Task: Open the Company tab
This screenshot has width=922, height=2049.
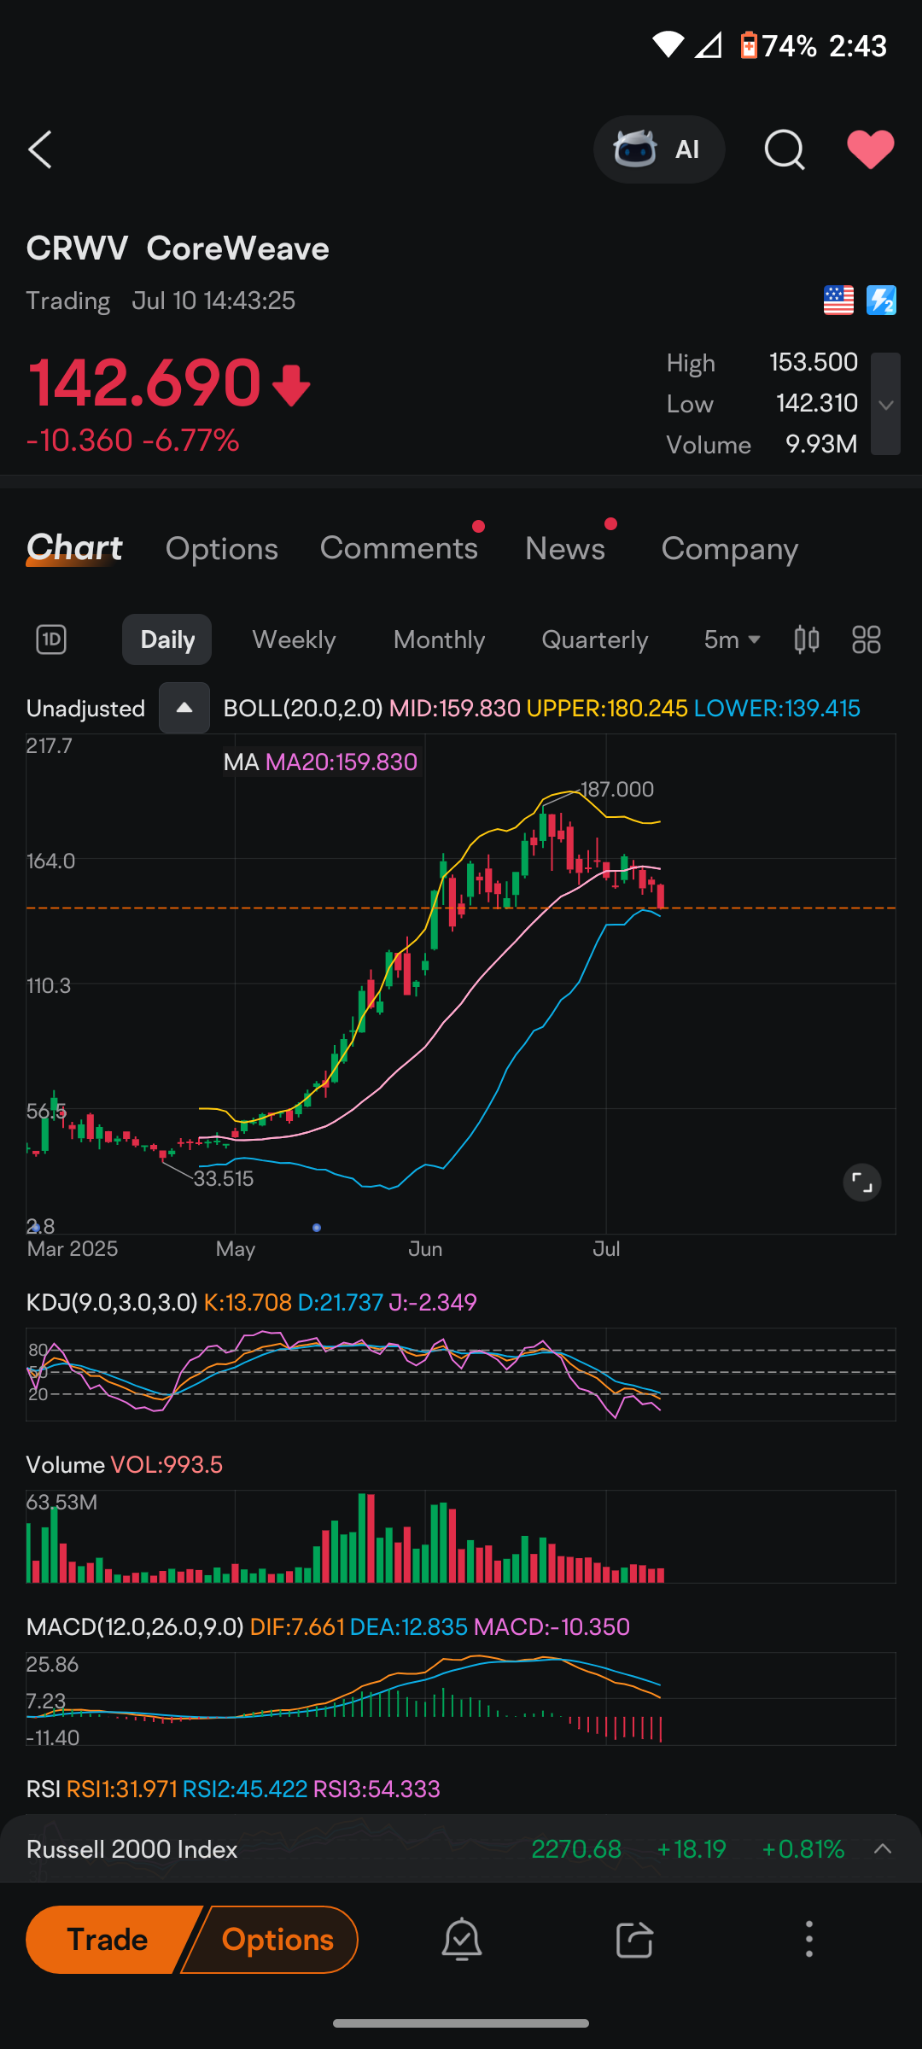Action: coord(730,549)
